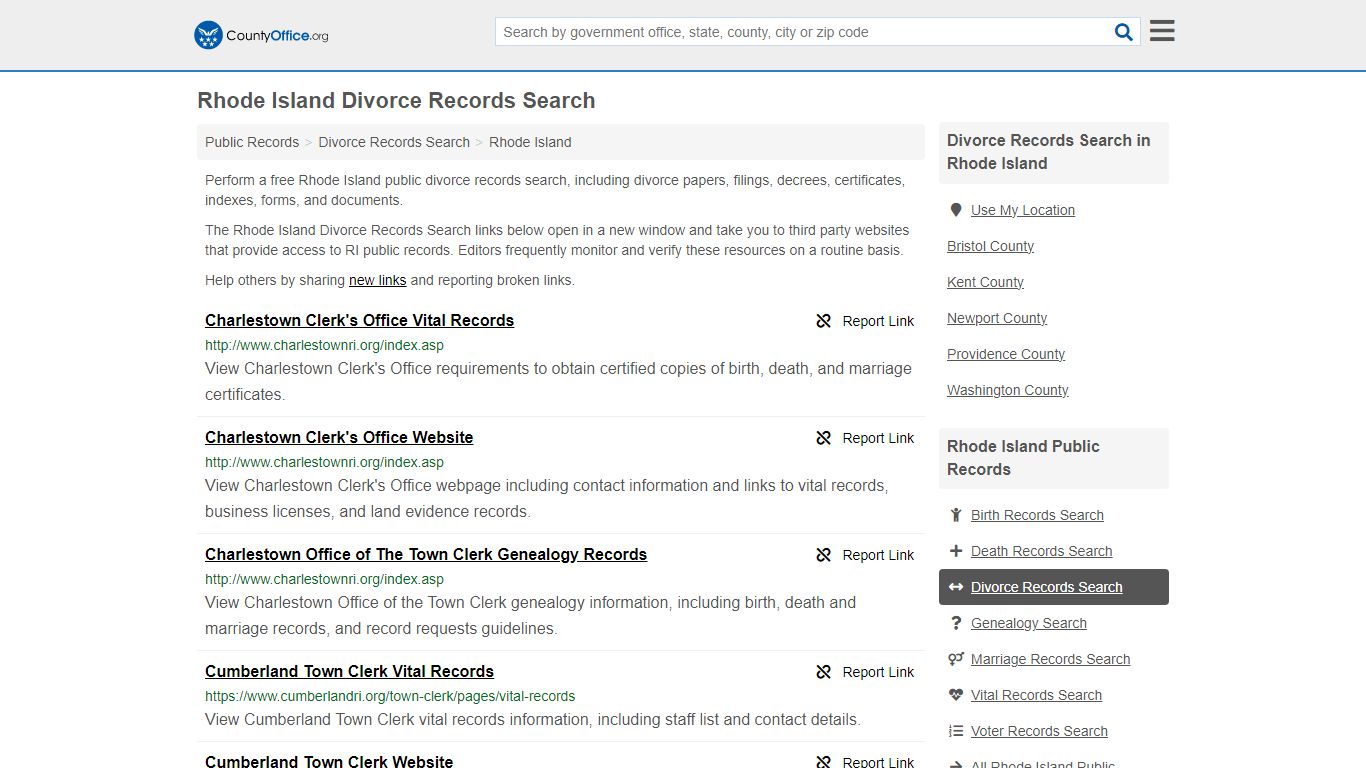Click Report Link text for Charlestown Genealogy Records

878,555
